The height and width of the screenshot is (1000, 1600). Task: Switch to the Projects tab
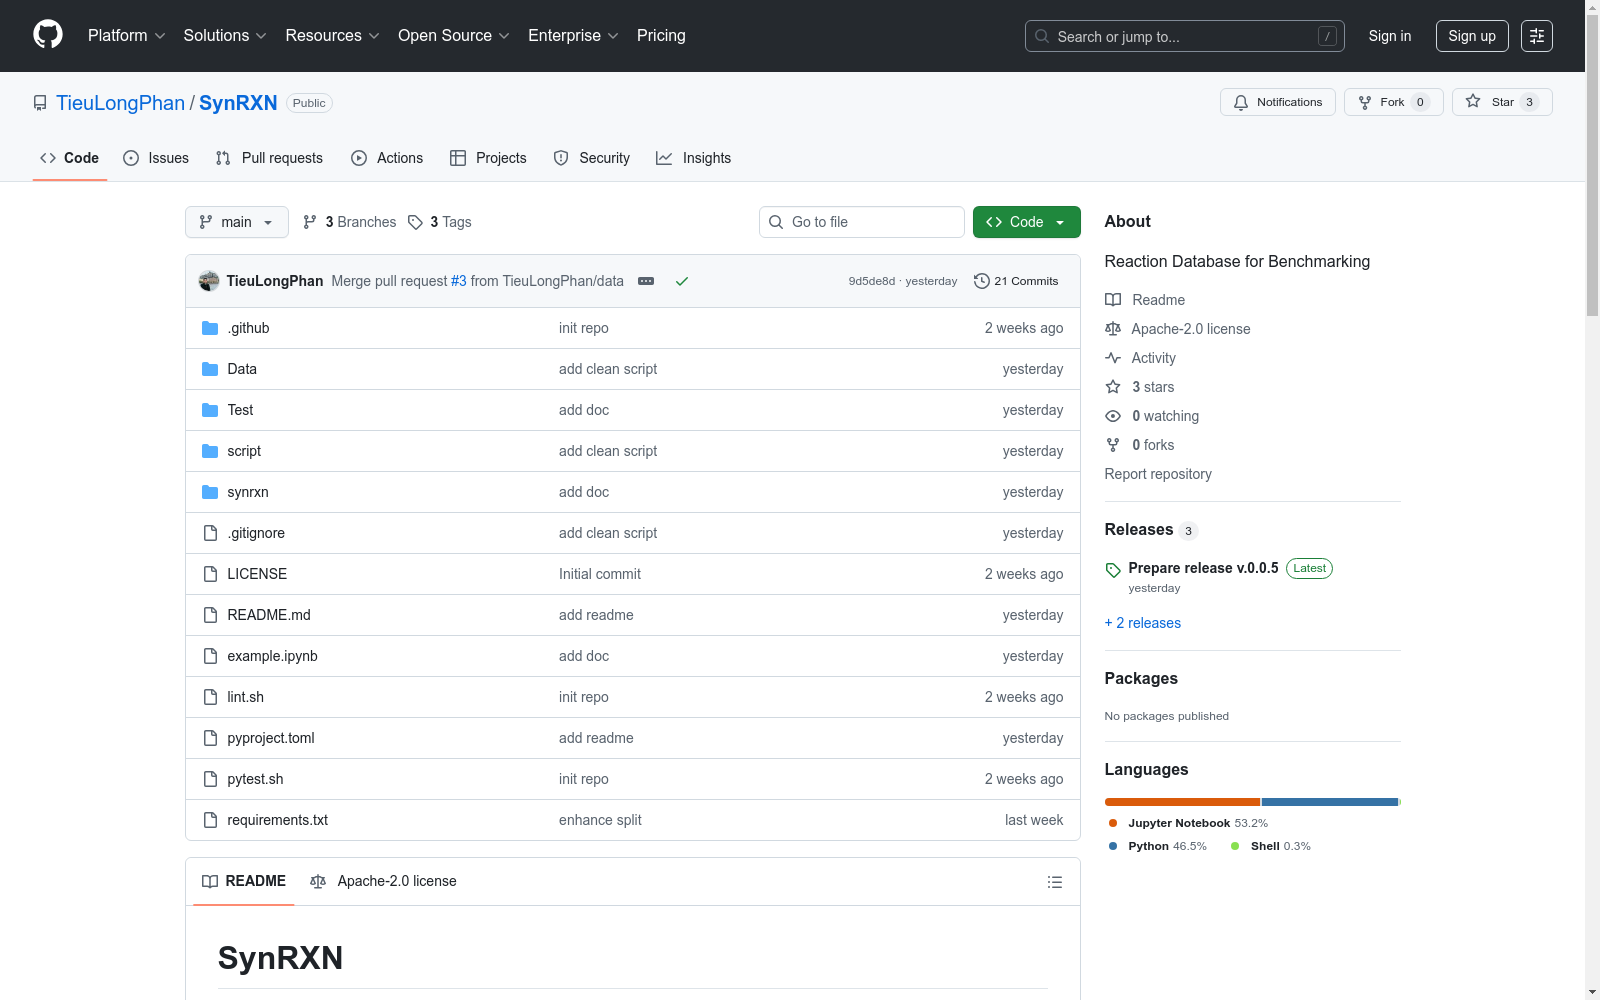[488, 158]
